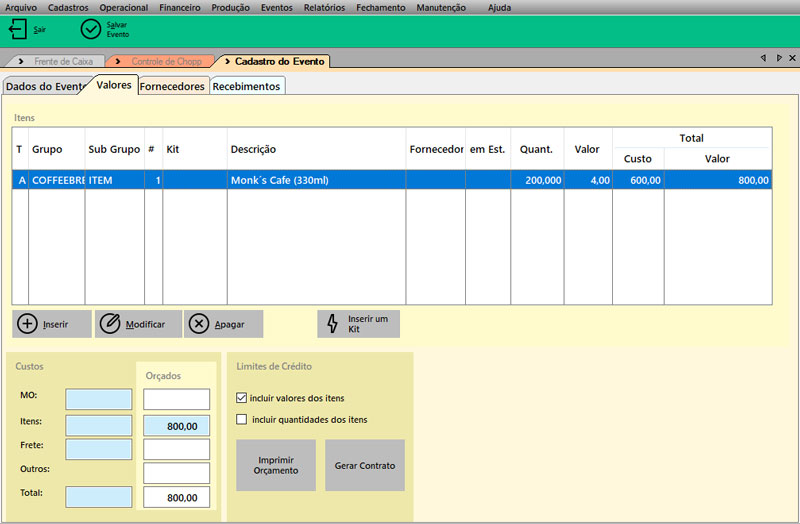This screenshot has height=524, width=800.
Task: Open the Financeiro menu
Action: pos(180,8)
